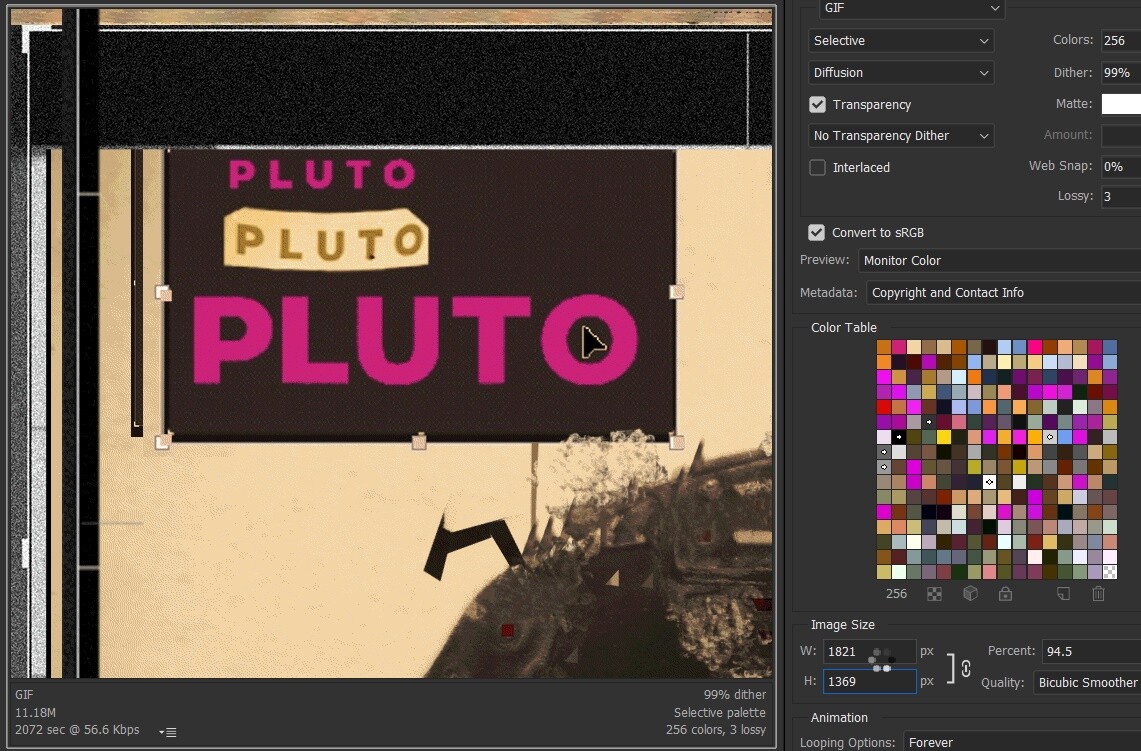The image size is (1141, 751).
Task: Click the 256 color count below Color Table
Action: (x=896, y=594)
